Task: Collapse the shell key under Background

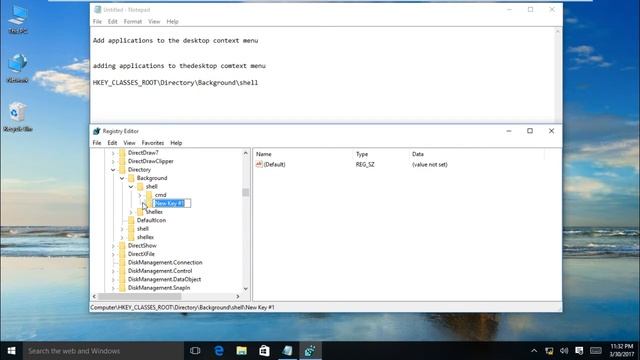Action: coord(131,187)
